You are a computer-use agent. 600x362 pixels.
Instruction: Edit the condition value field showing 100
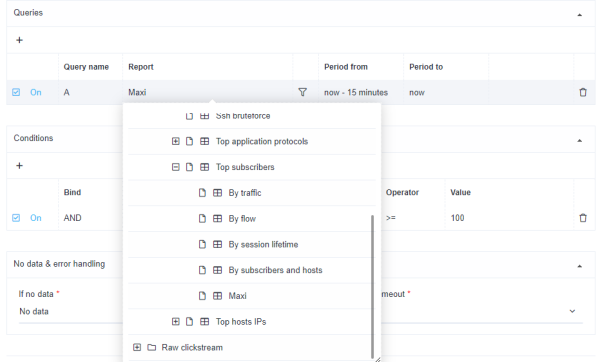tap(509, 218)
